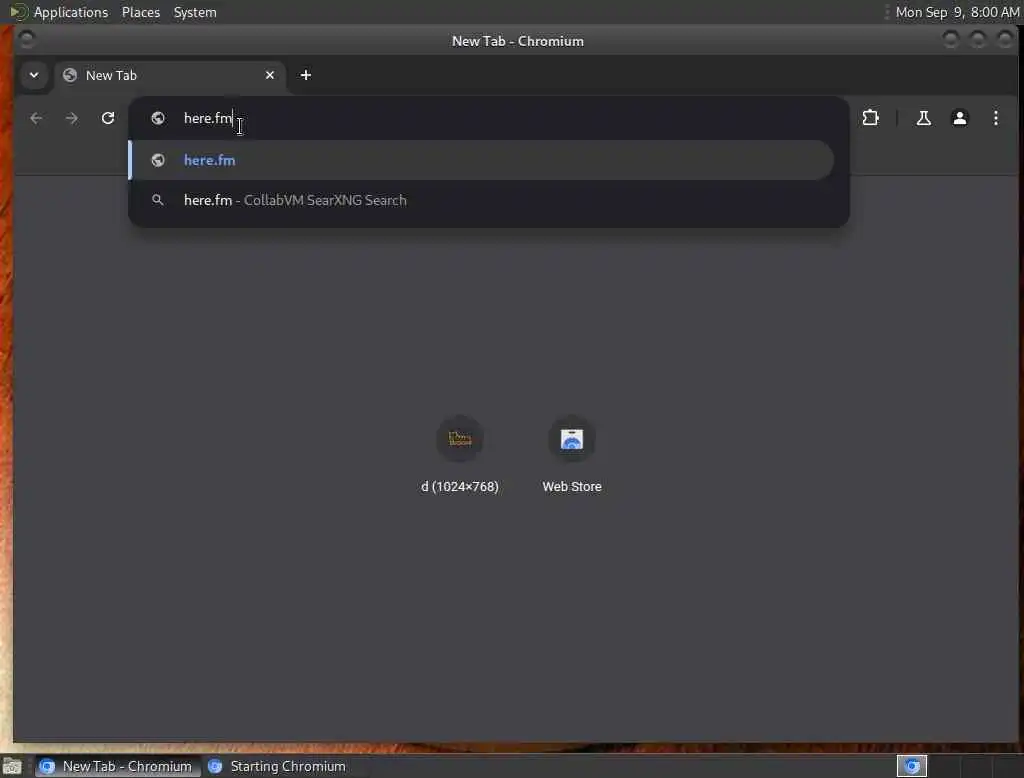
Task: Expand the tab search dropdown
Action: tap(34, 75)
